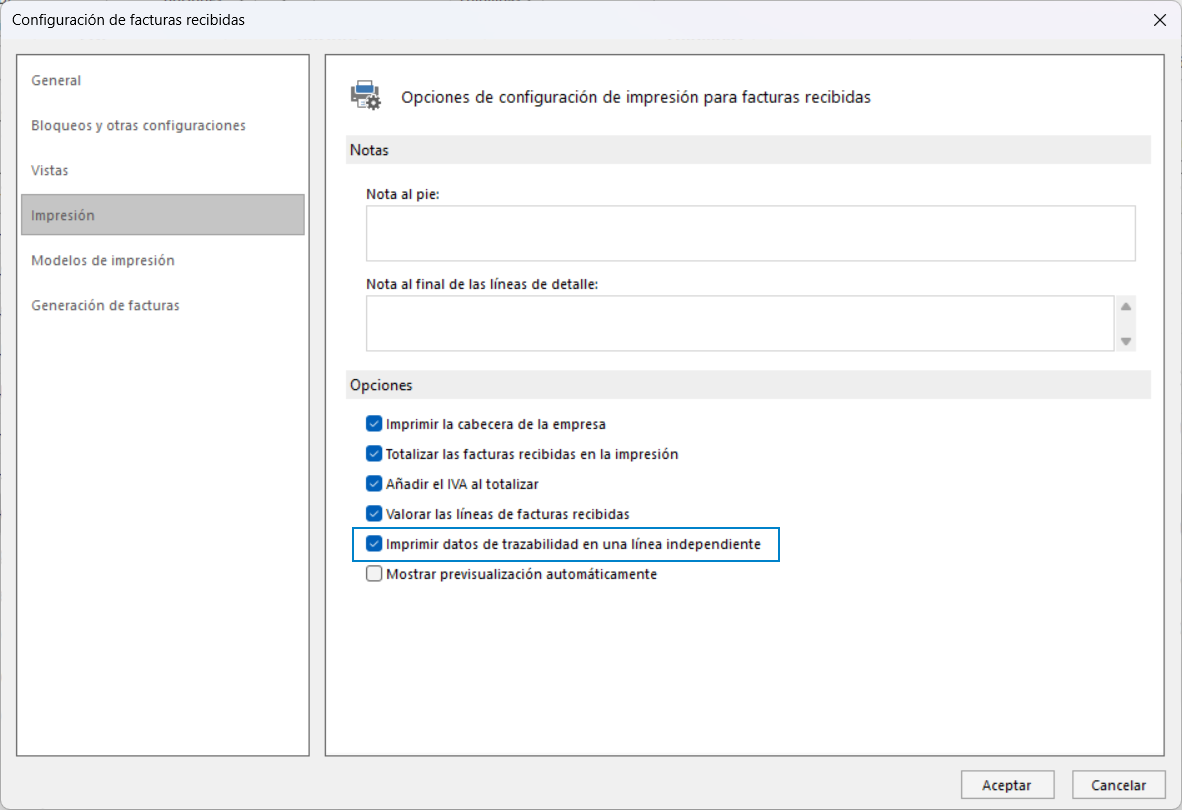The width and height of the screenshot is (1182, 811).
Task: Close the Configuración de facturas recibidas dialog
Action: click(x=1159, y=20)
